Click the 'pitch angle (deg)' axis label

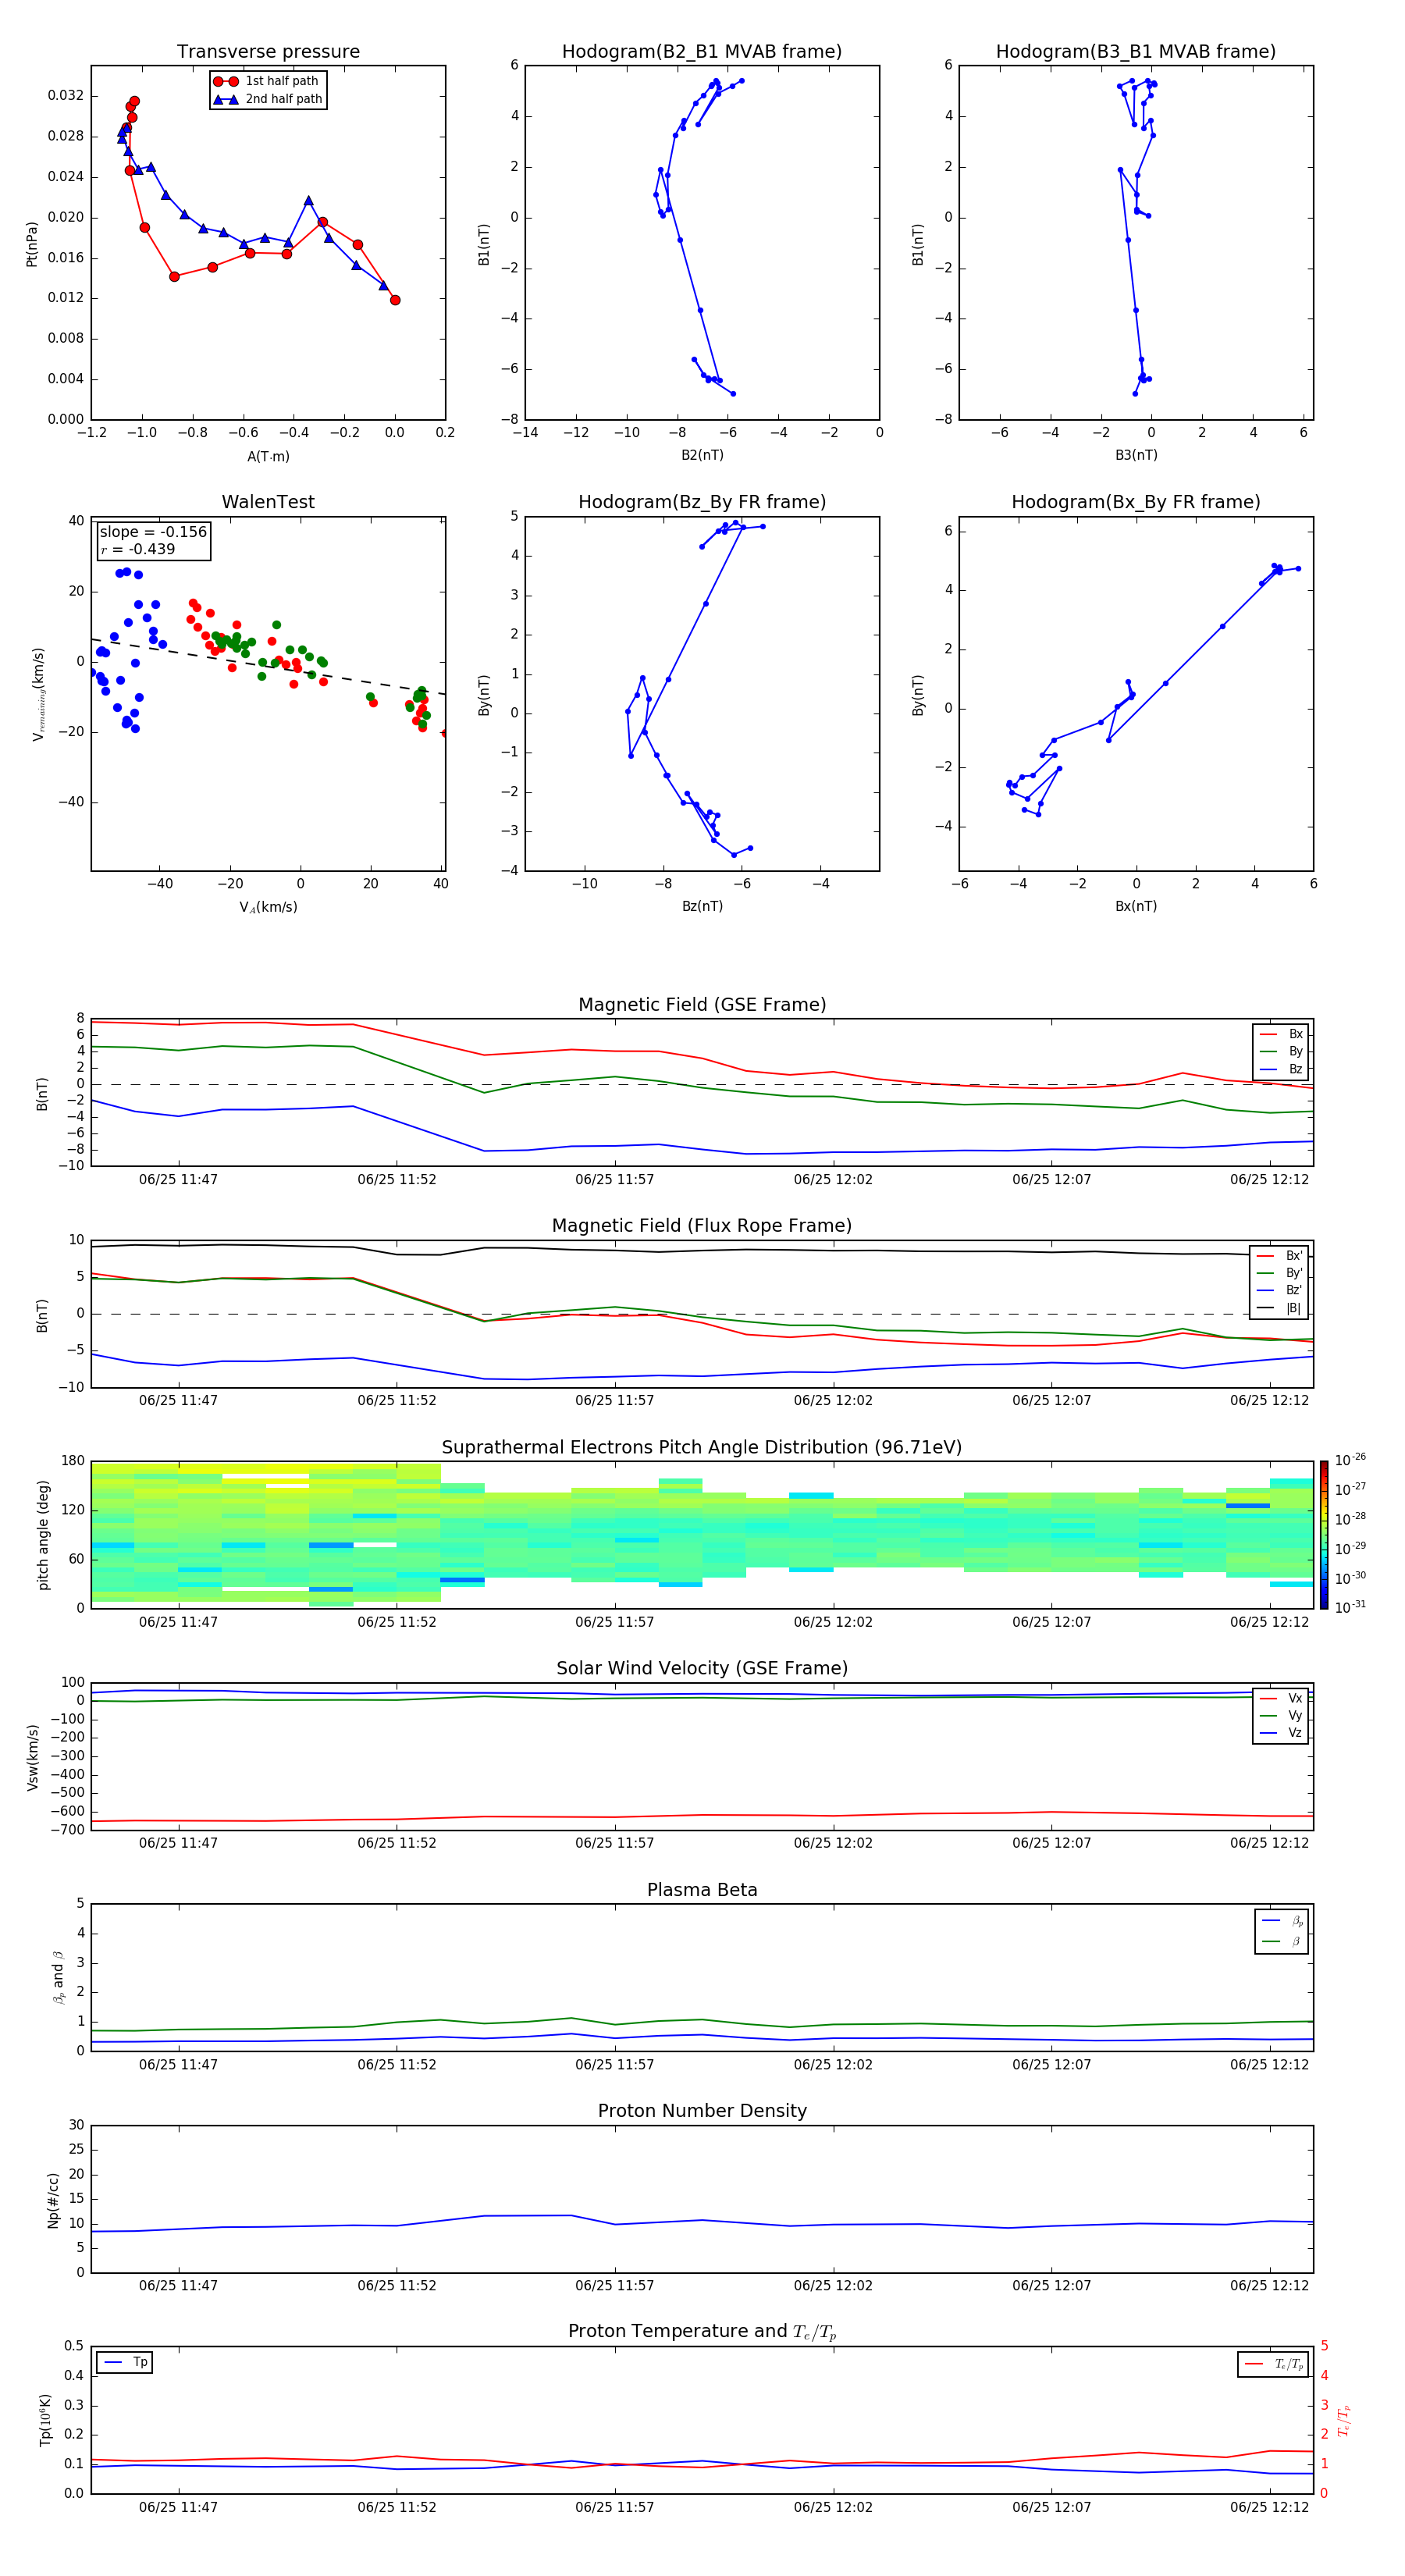pyautogui.click(x=43, y=1535)
